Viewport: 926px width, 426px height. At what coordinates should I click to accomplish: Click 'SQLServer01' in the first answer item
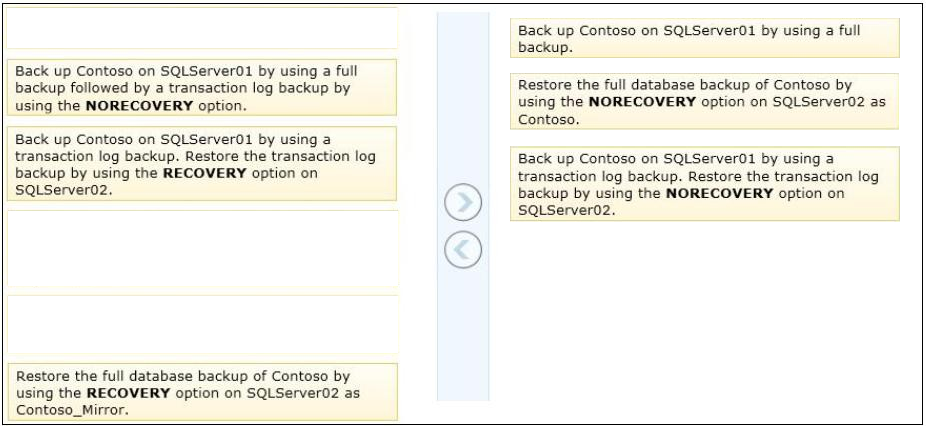pos(709,31)
